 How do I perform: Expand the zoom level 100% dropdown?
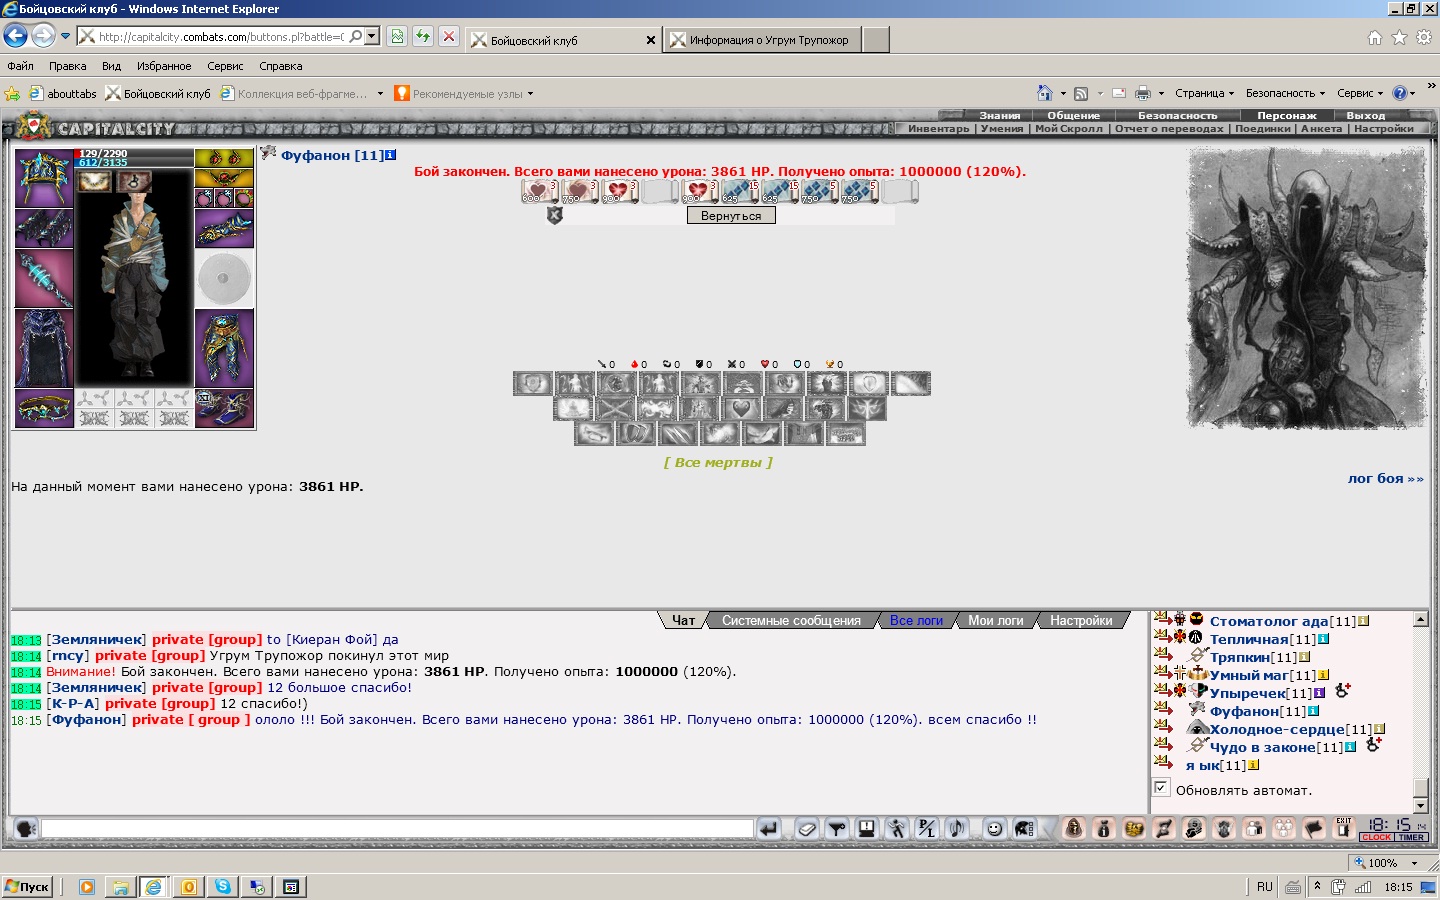coord(1414,863)
